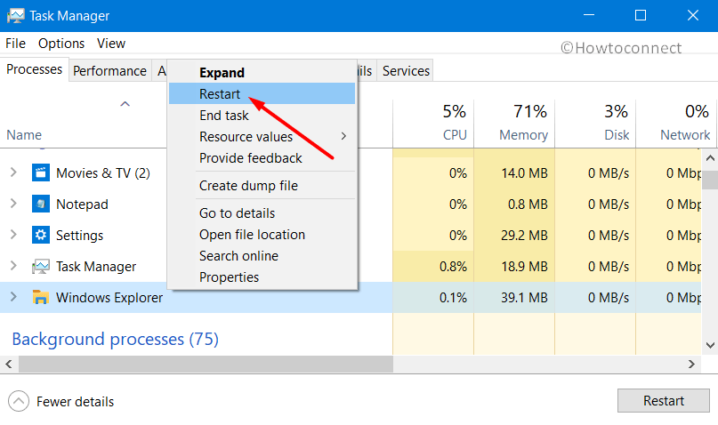Image resolution: width=718 pixels, height=425 pixels.
Task: Click the horizontal scrollbar left arrow
Action: [9, 364]
